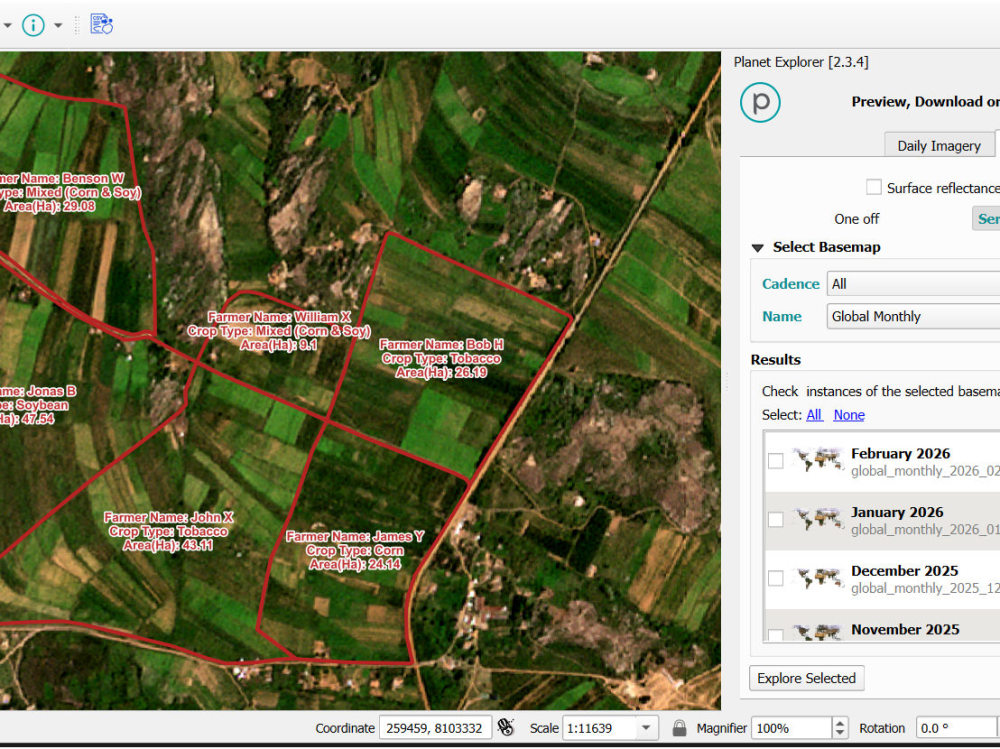Click the November 2025 result title
Viewport: 1000px width, 749px height.
pyautogui.click(x=905, y=630)
